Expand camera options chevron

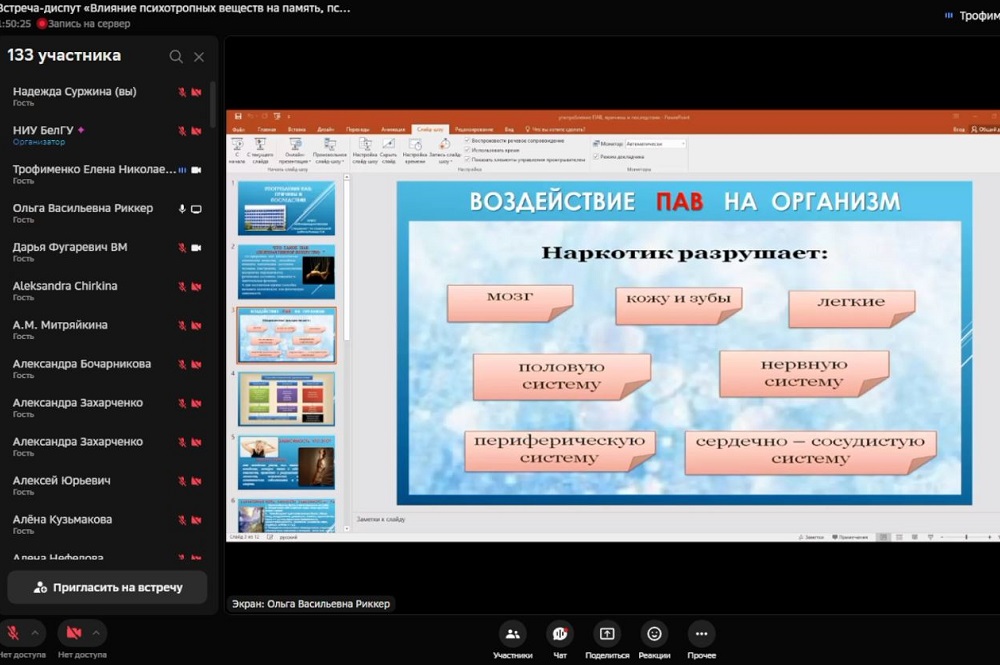(96, 633)
